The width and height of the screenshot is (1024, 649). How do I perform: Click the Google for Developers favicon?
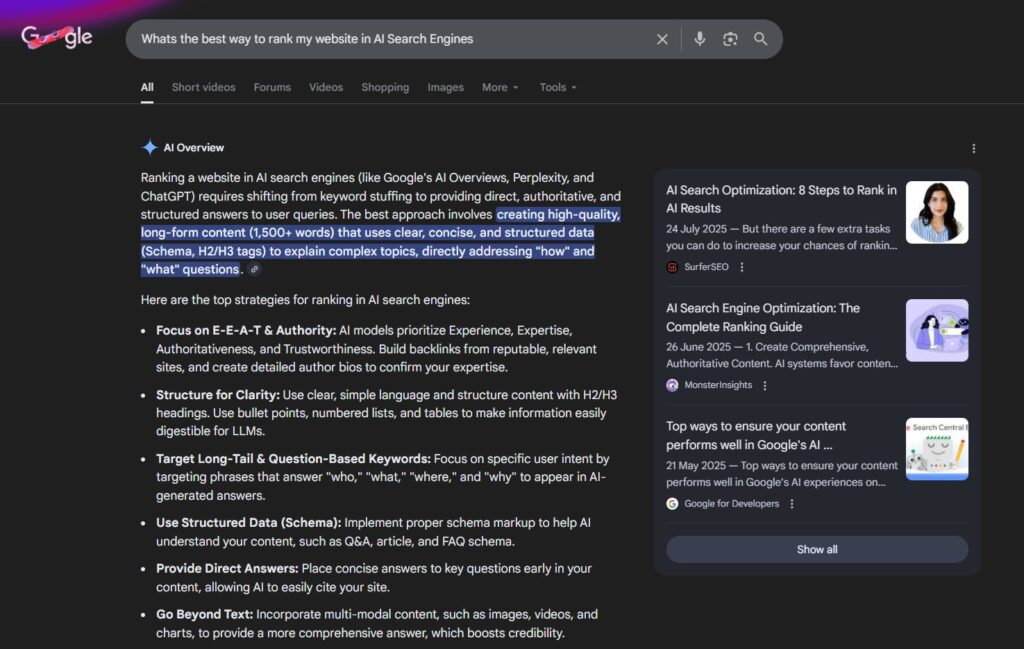coord(671,504)
